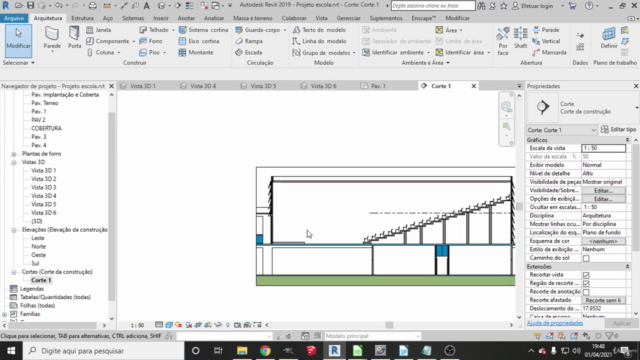This screenshot has height=360, width=640.
Task: Pick the Telhado roof tool
Action: pyautogui.click(x=154, y=30)
